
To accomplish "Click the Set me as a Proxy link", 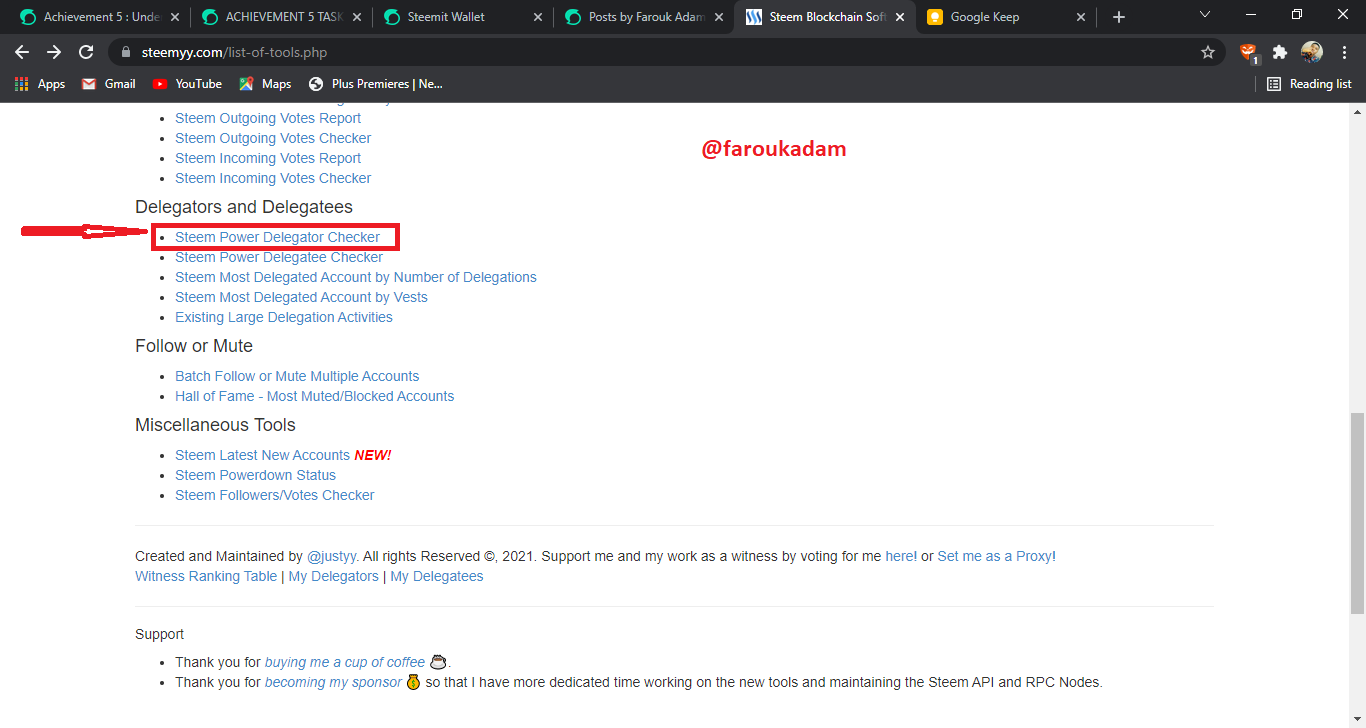I will tap(995, 556).
